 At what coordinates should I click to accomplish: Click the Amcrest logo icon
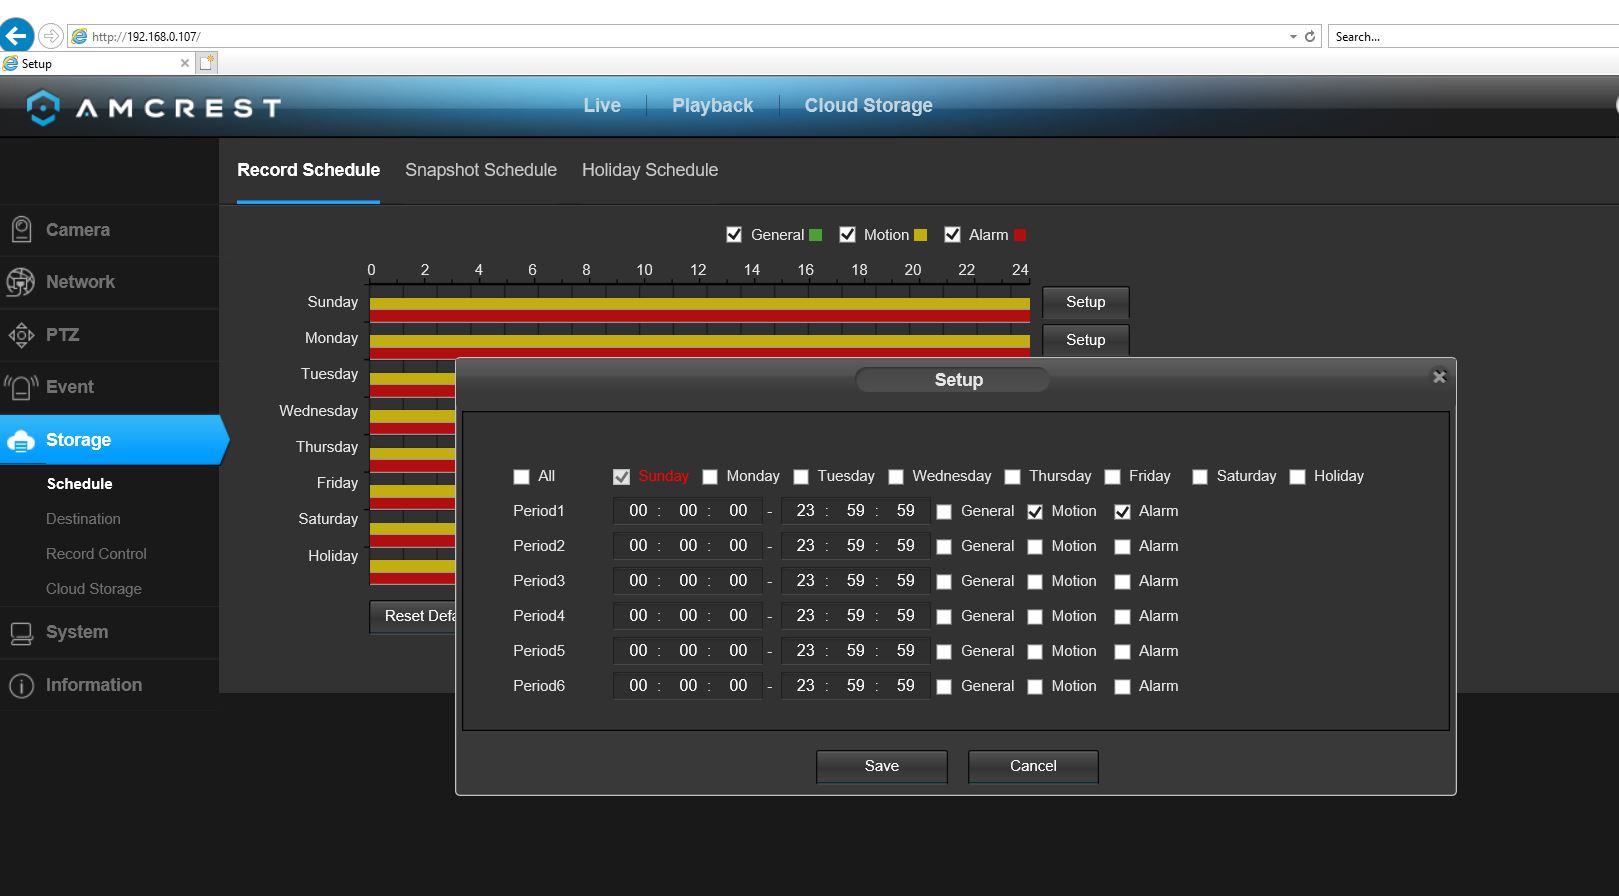(43, 107)
